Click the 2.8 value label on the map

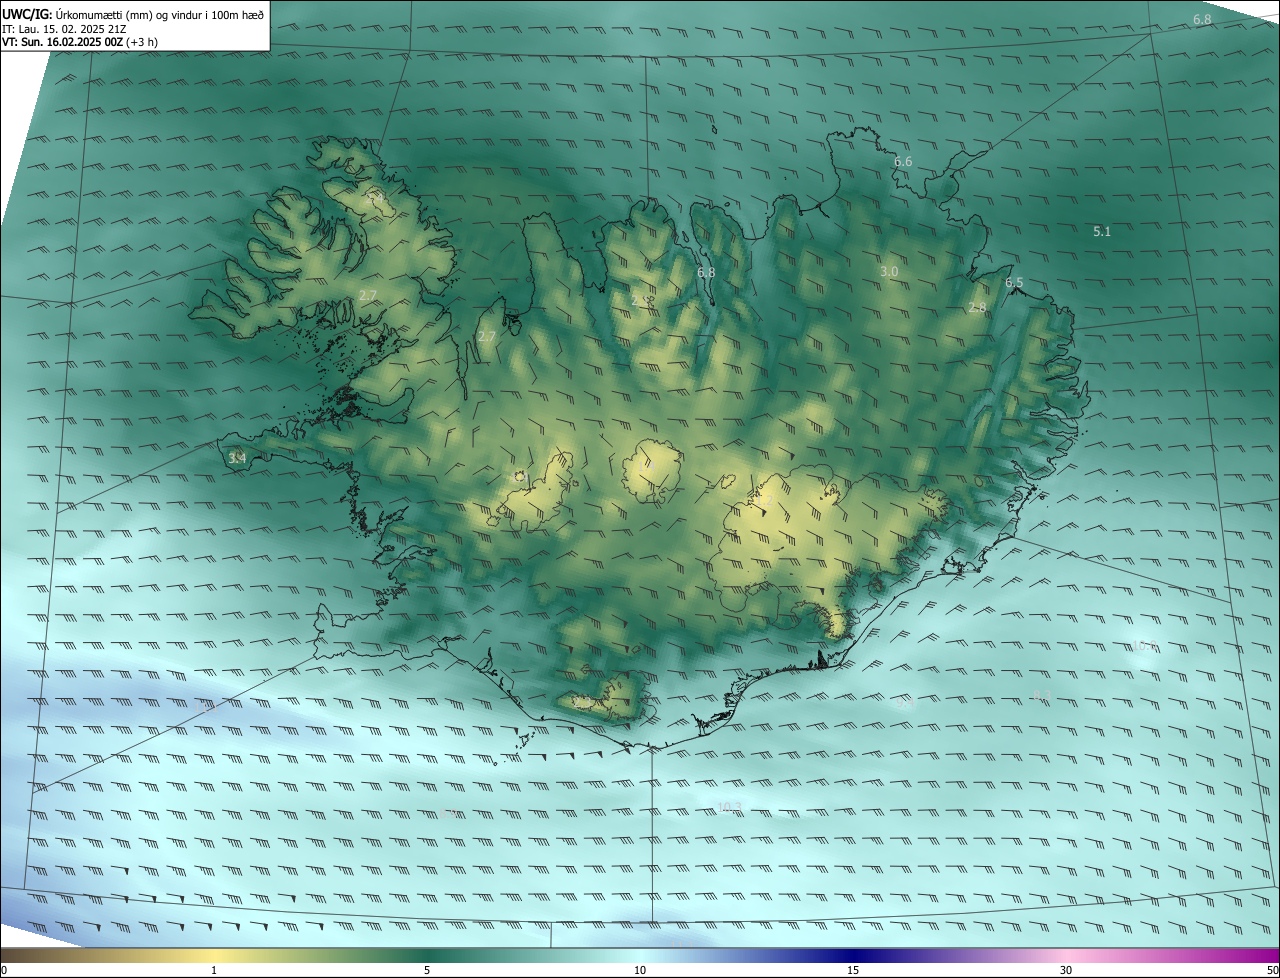(977, 308)
